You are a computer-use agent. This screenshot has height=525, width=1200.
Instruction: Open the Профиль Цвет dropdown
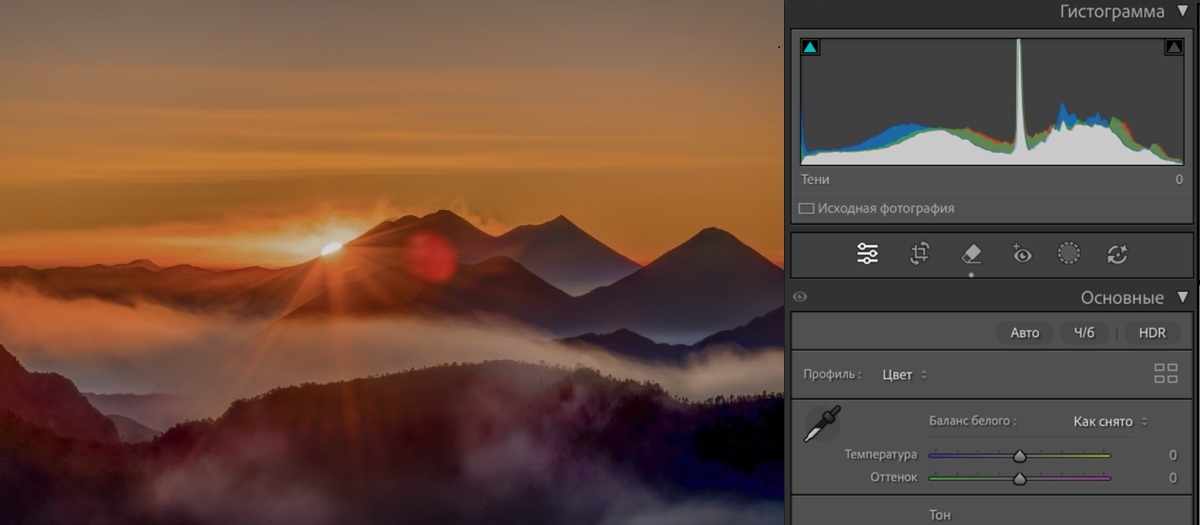click(x=904, y=375)
